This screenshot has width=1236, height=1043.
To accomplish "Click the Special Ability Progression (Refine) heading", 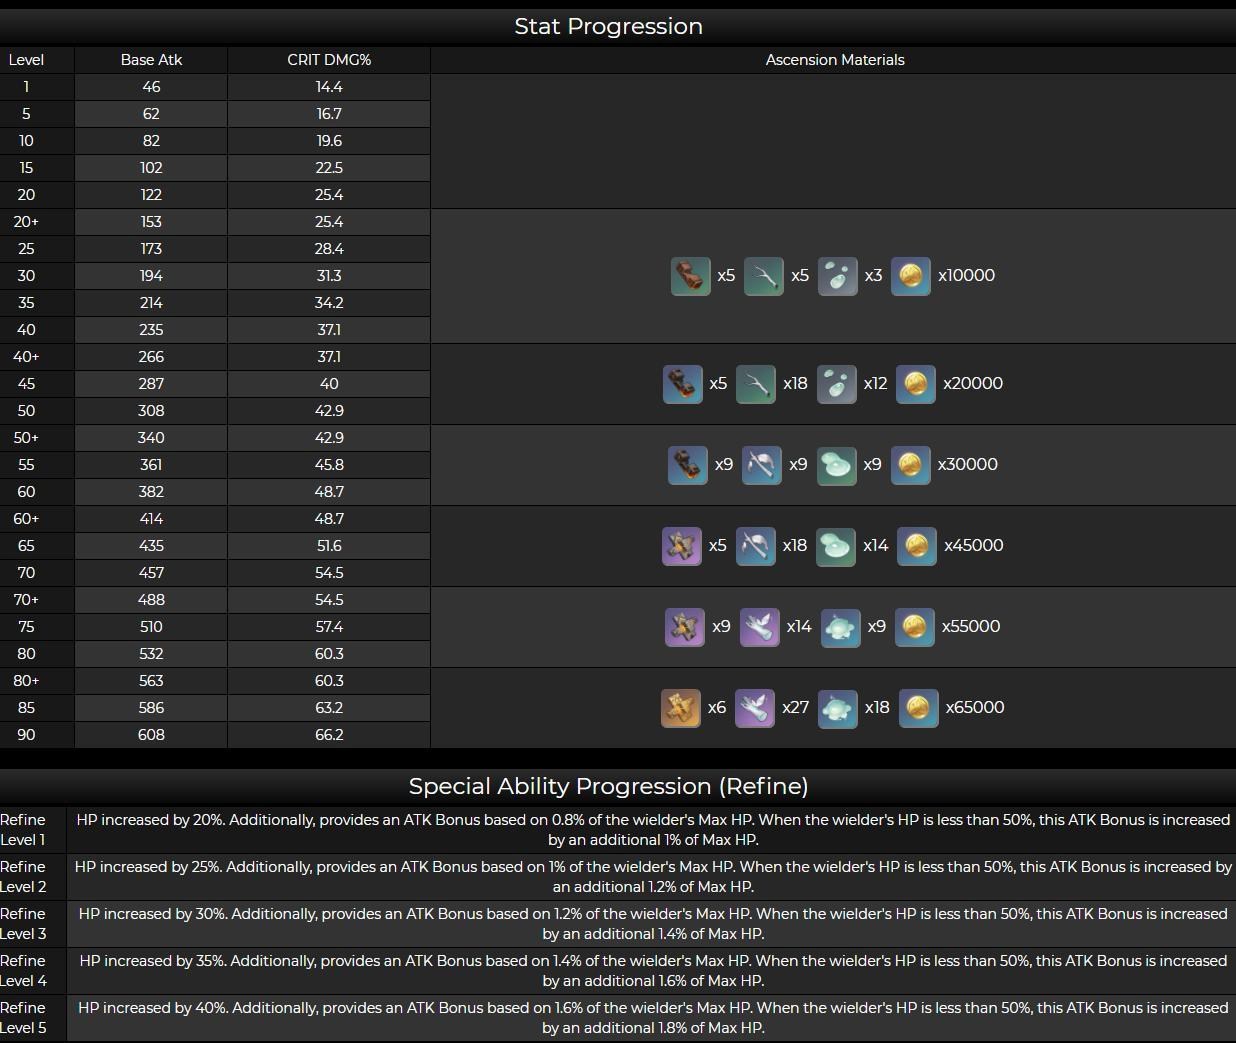I will [608, 786].
